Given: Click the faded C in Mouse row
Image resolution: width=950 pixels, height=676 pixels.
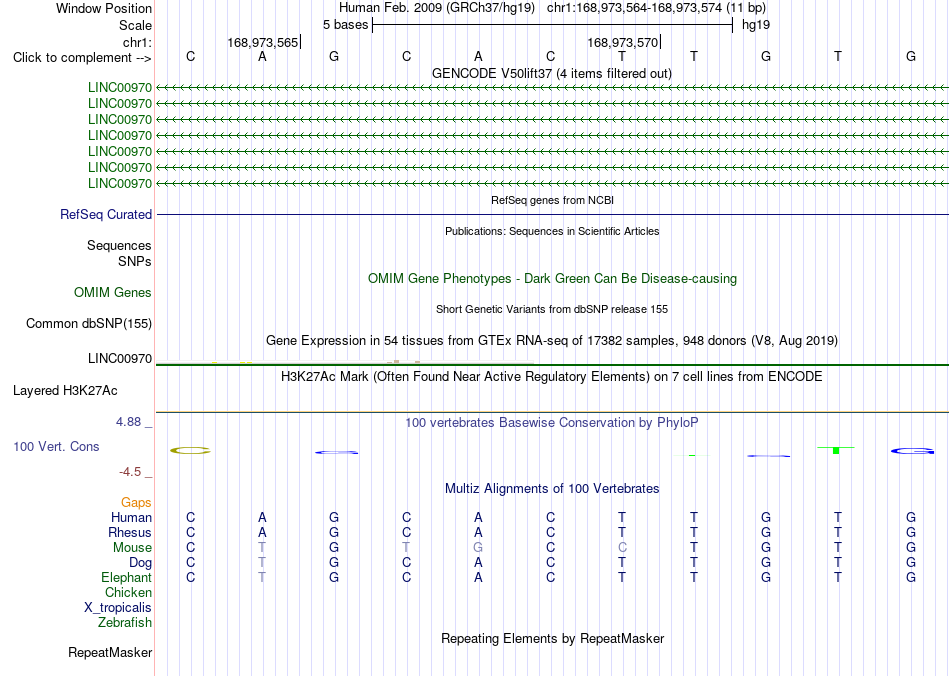Looking at the screenshot, I should click(622, 548).
